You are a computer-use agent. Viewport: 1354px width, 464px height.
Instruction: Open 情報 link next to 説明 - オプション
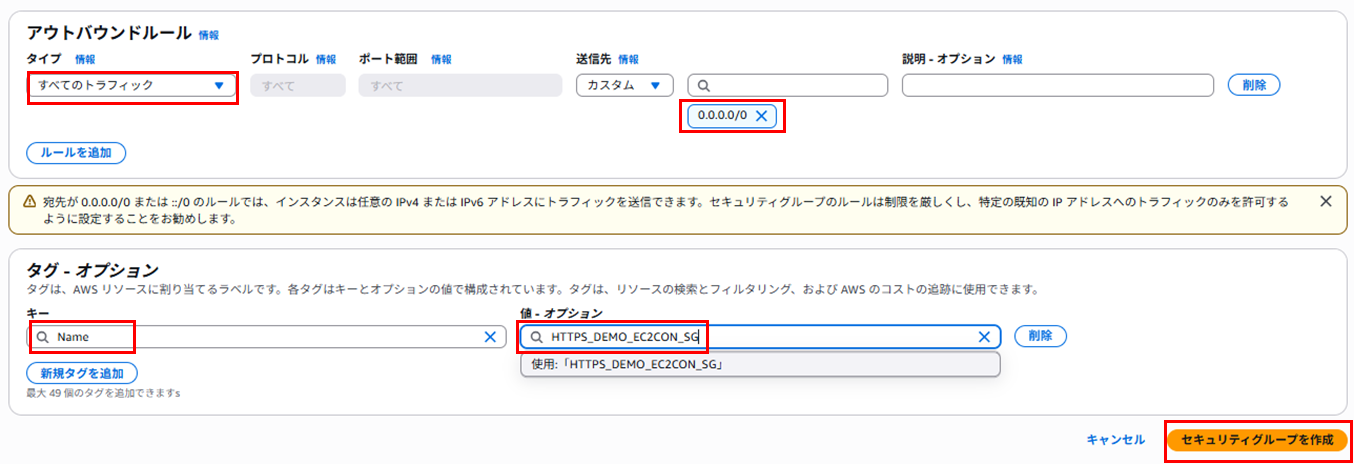click(1012, 59)
